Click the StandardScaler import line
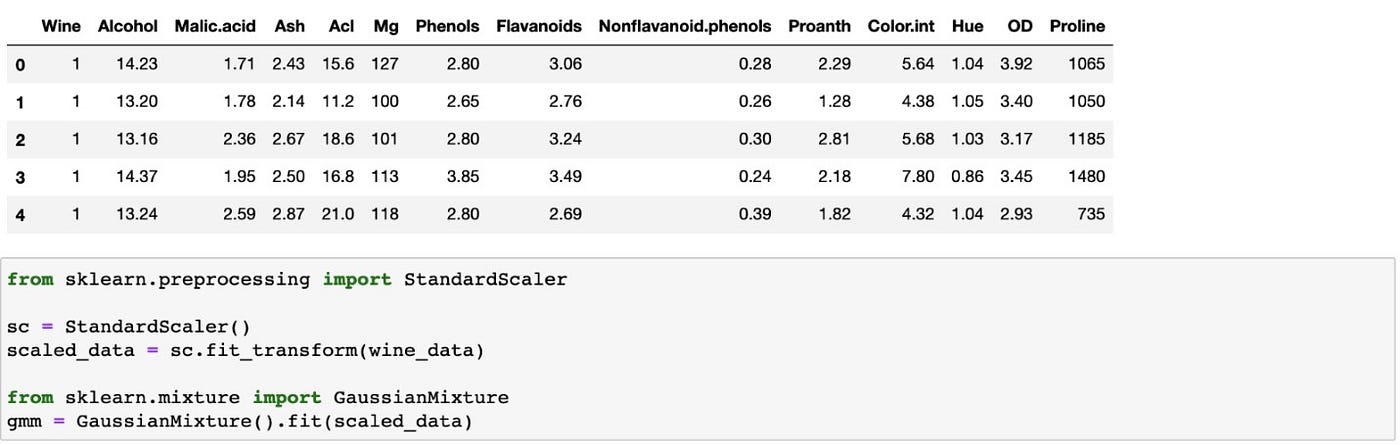 click(x=287, y=280)
